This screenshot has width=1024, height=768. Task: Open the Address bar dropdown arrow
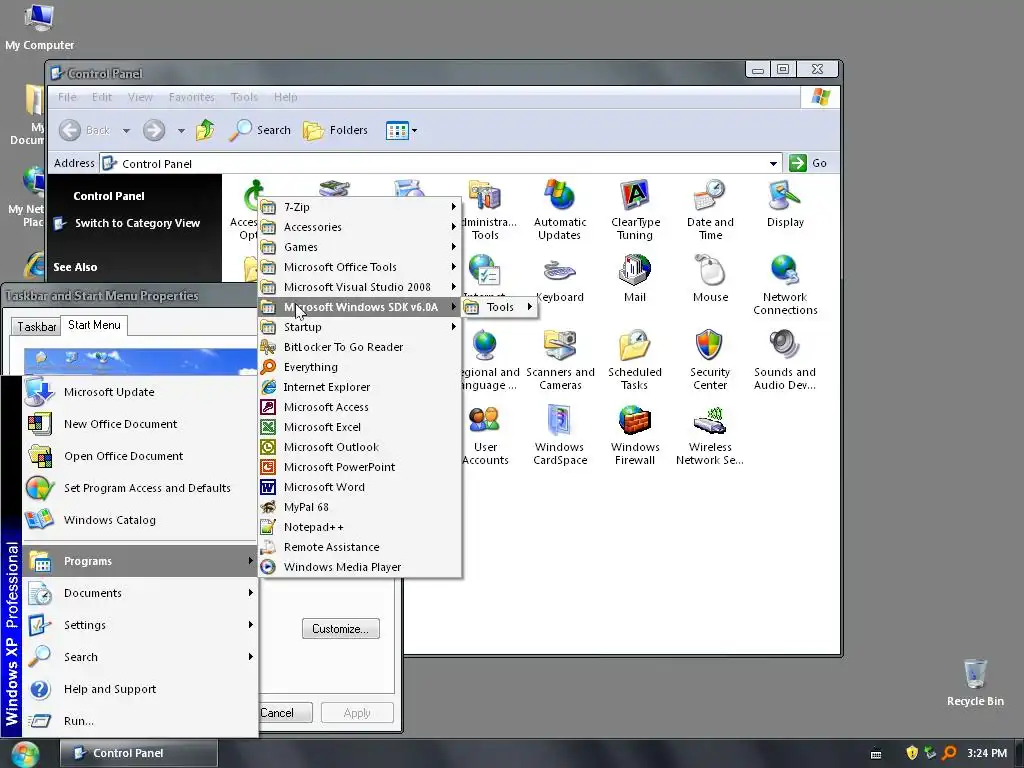point(773,163)
